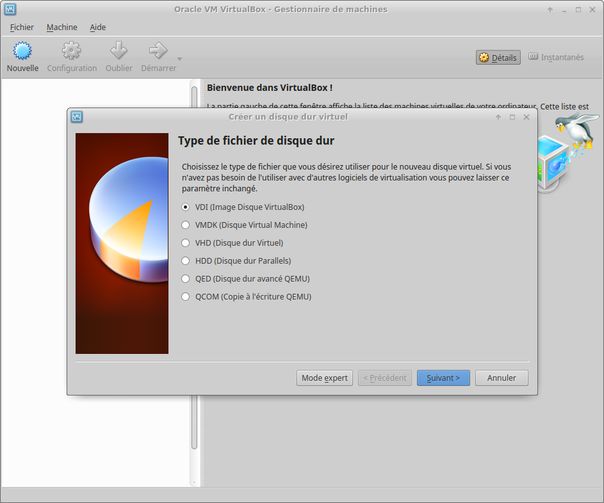Click the dialog's VirtualBox title bar icon
604x503 pixels.
[x=77, y=117]
